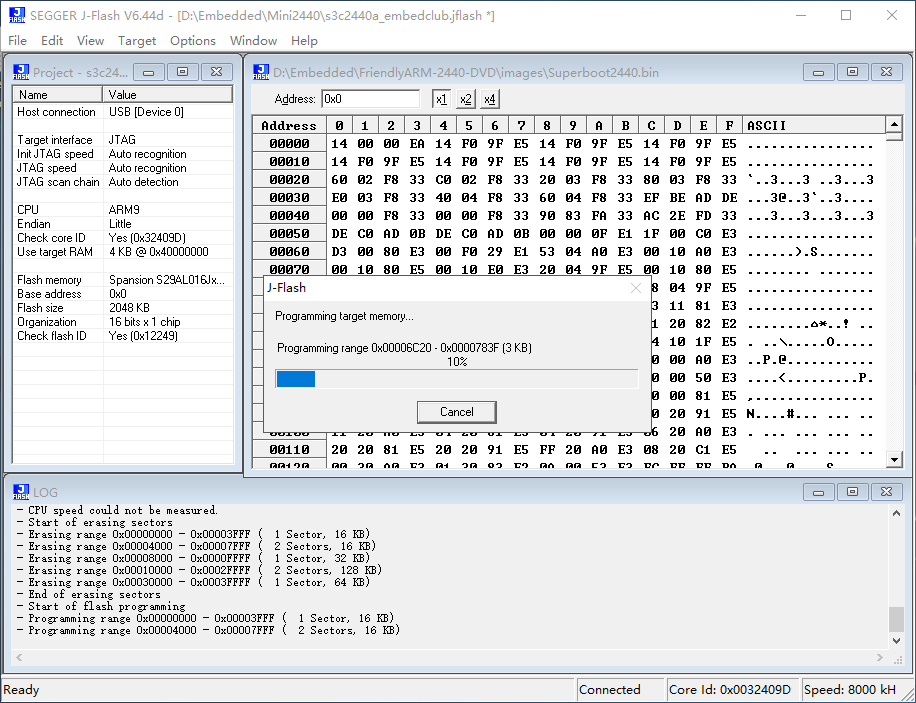Click the Value column header in Project panel
This screenshot has width=916, height=703.
click(x=168, y=95)
